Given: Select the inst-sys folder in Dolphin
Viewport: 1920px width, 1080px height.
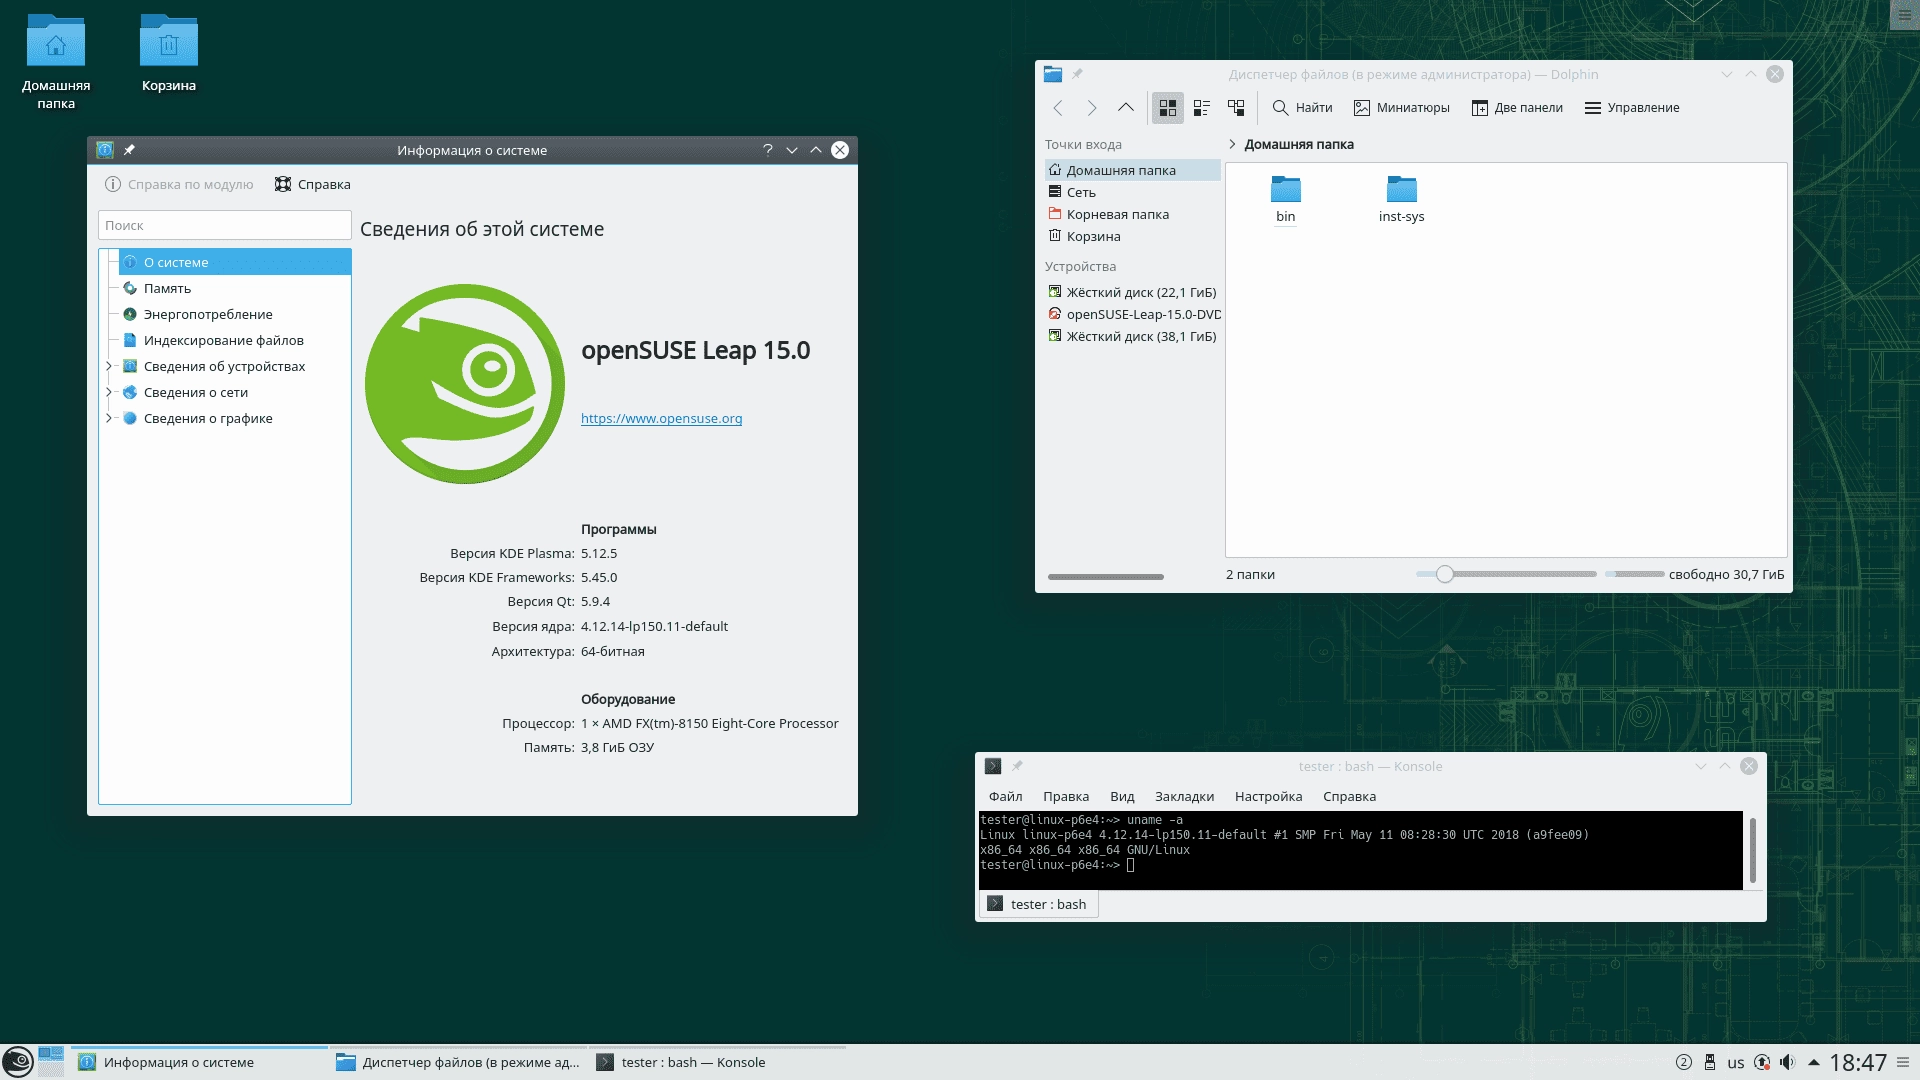Looking at the screenshot, I should pos(1401,199).
